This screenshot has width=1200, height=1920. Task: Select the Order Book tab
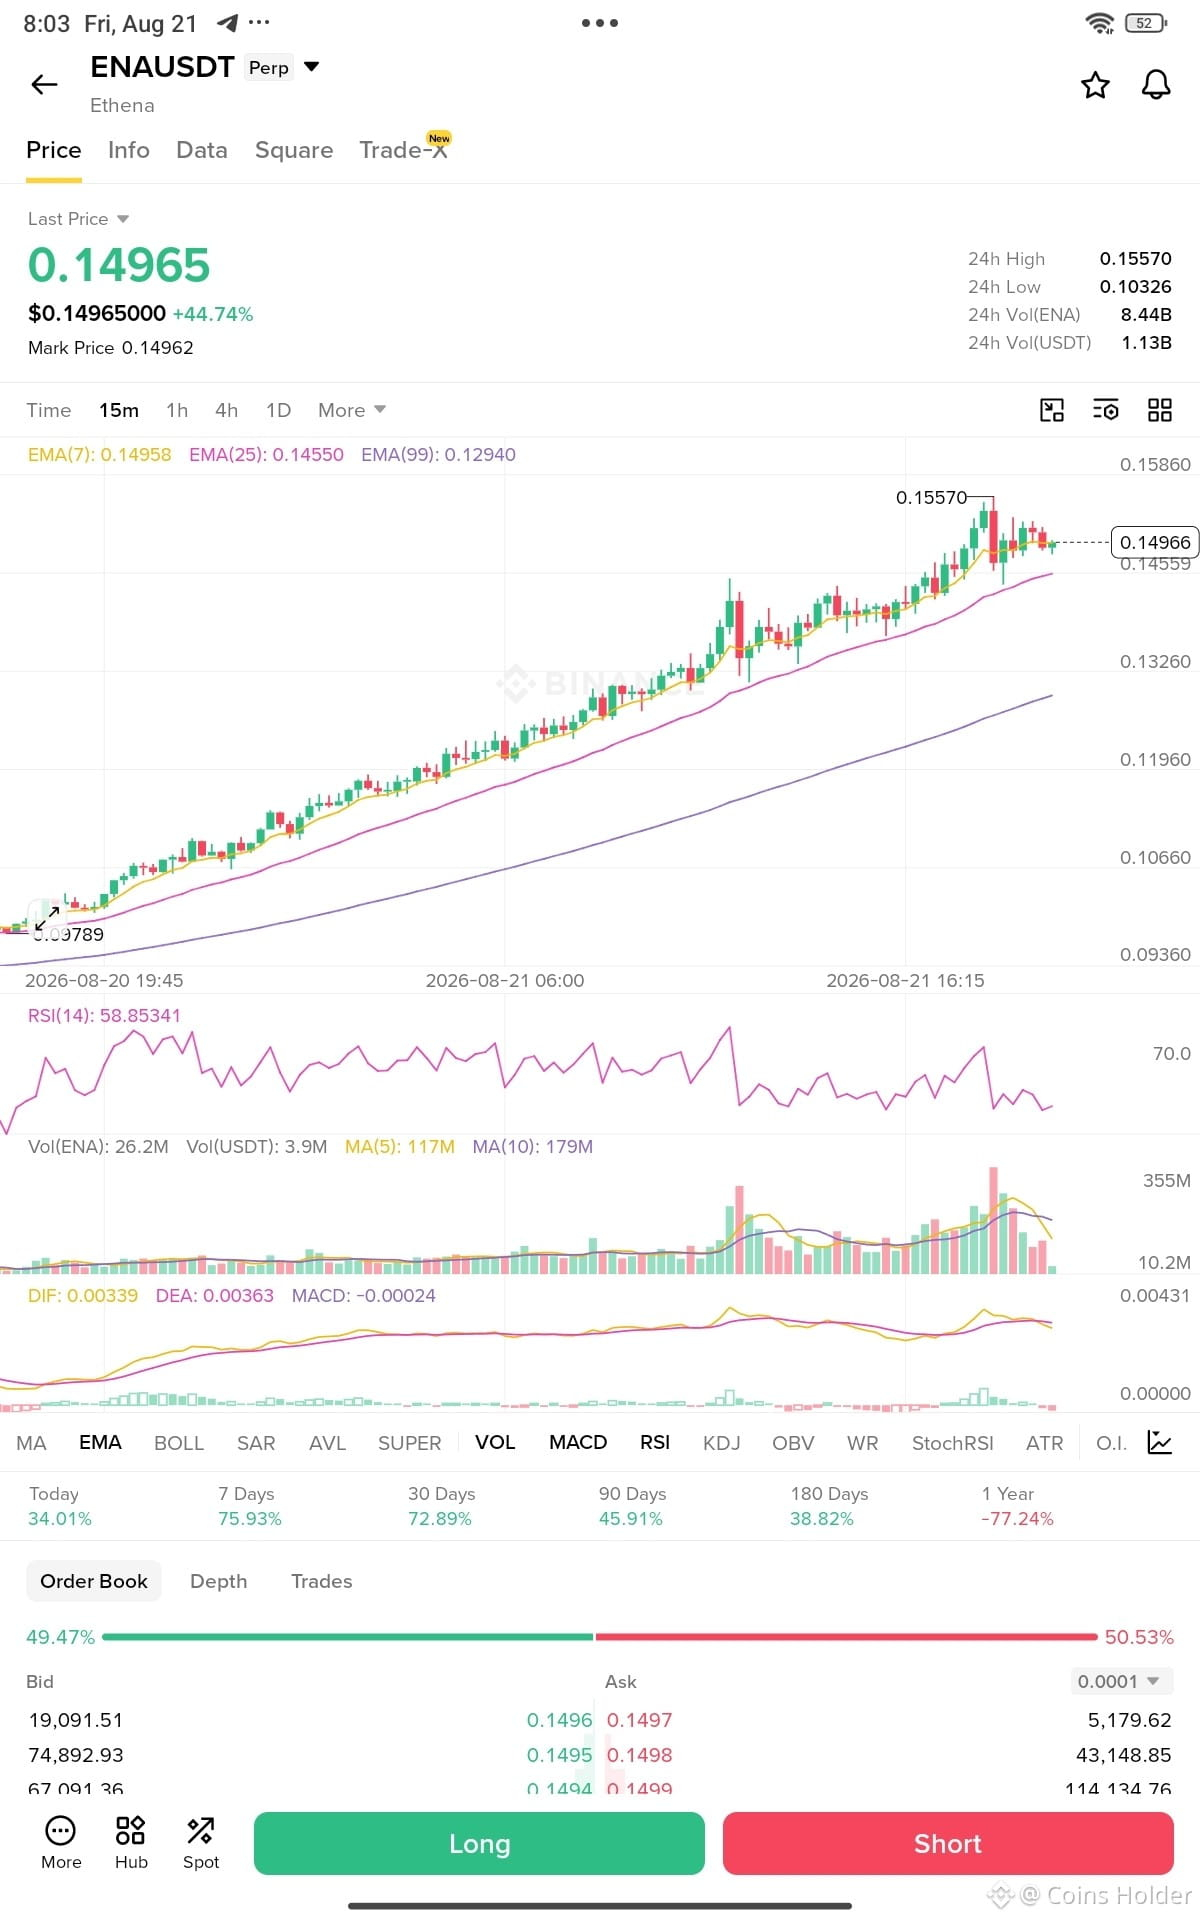click(94, 1581)
